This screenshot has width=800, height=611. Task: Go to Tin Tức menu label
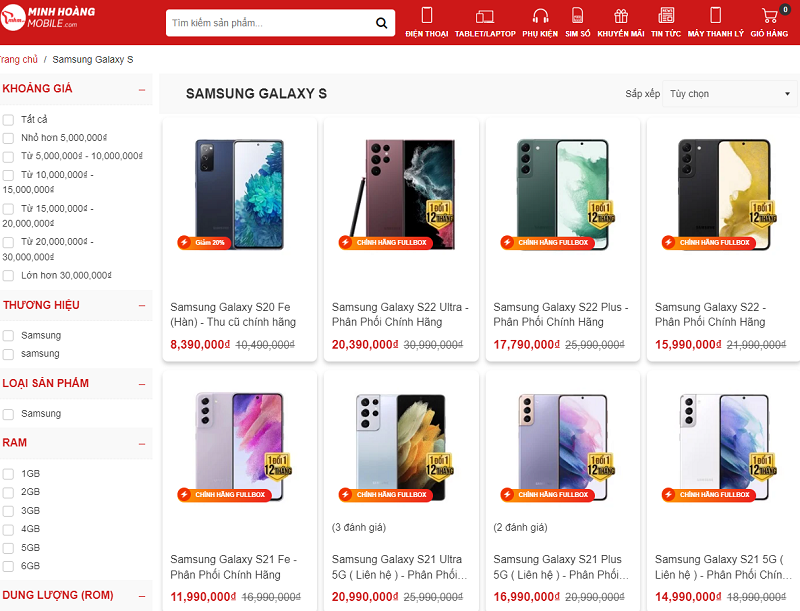(x=666, y=34)
